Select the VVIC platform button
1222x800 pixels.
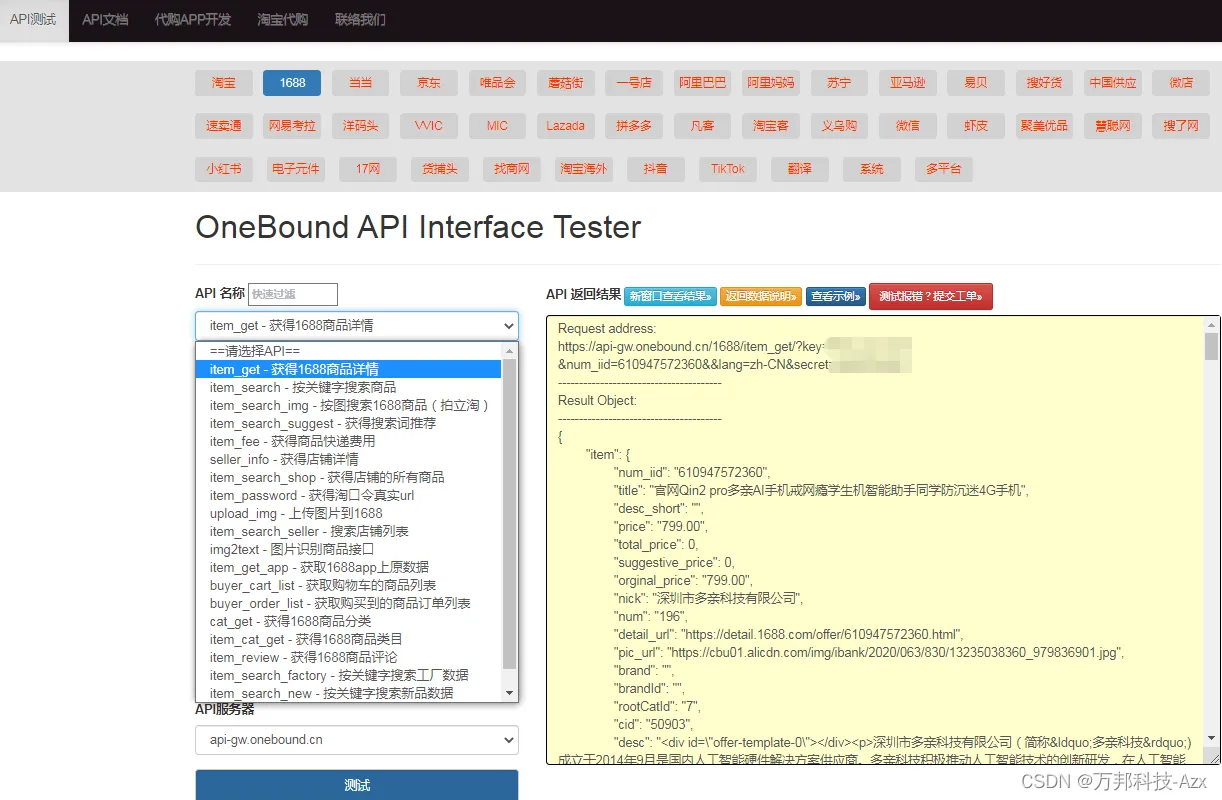(429, 126)
